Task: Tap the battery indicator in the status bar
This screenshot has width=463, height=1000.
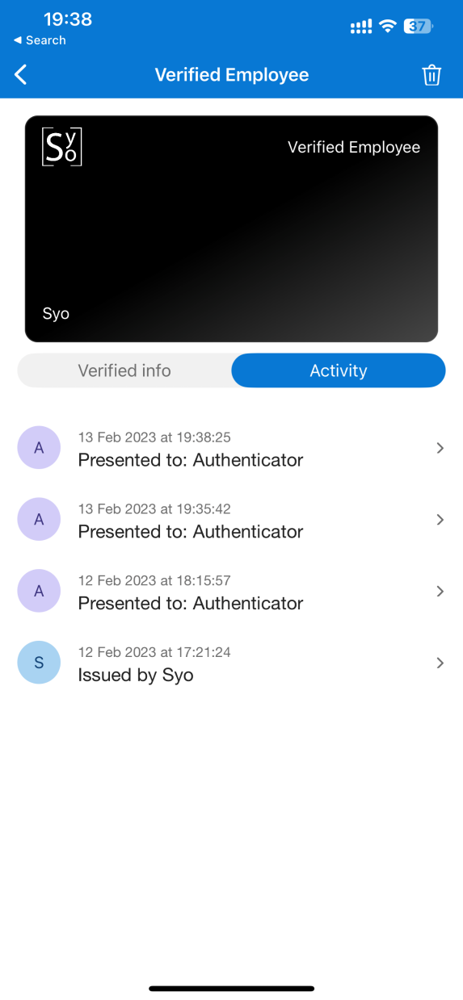Action: pyautogui.click(x=419, y=26)
